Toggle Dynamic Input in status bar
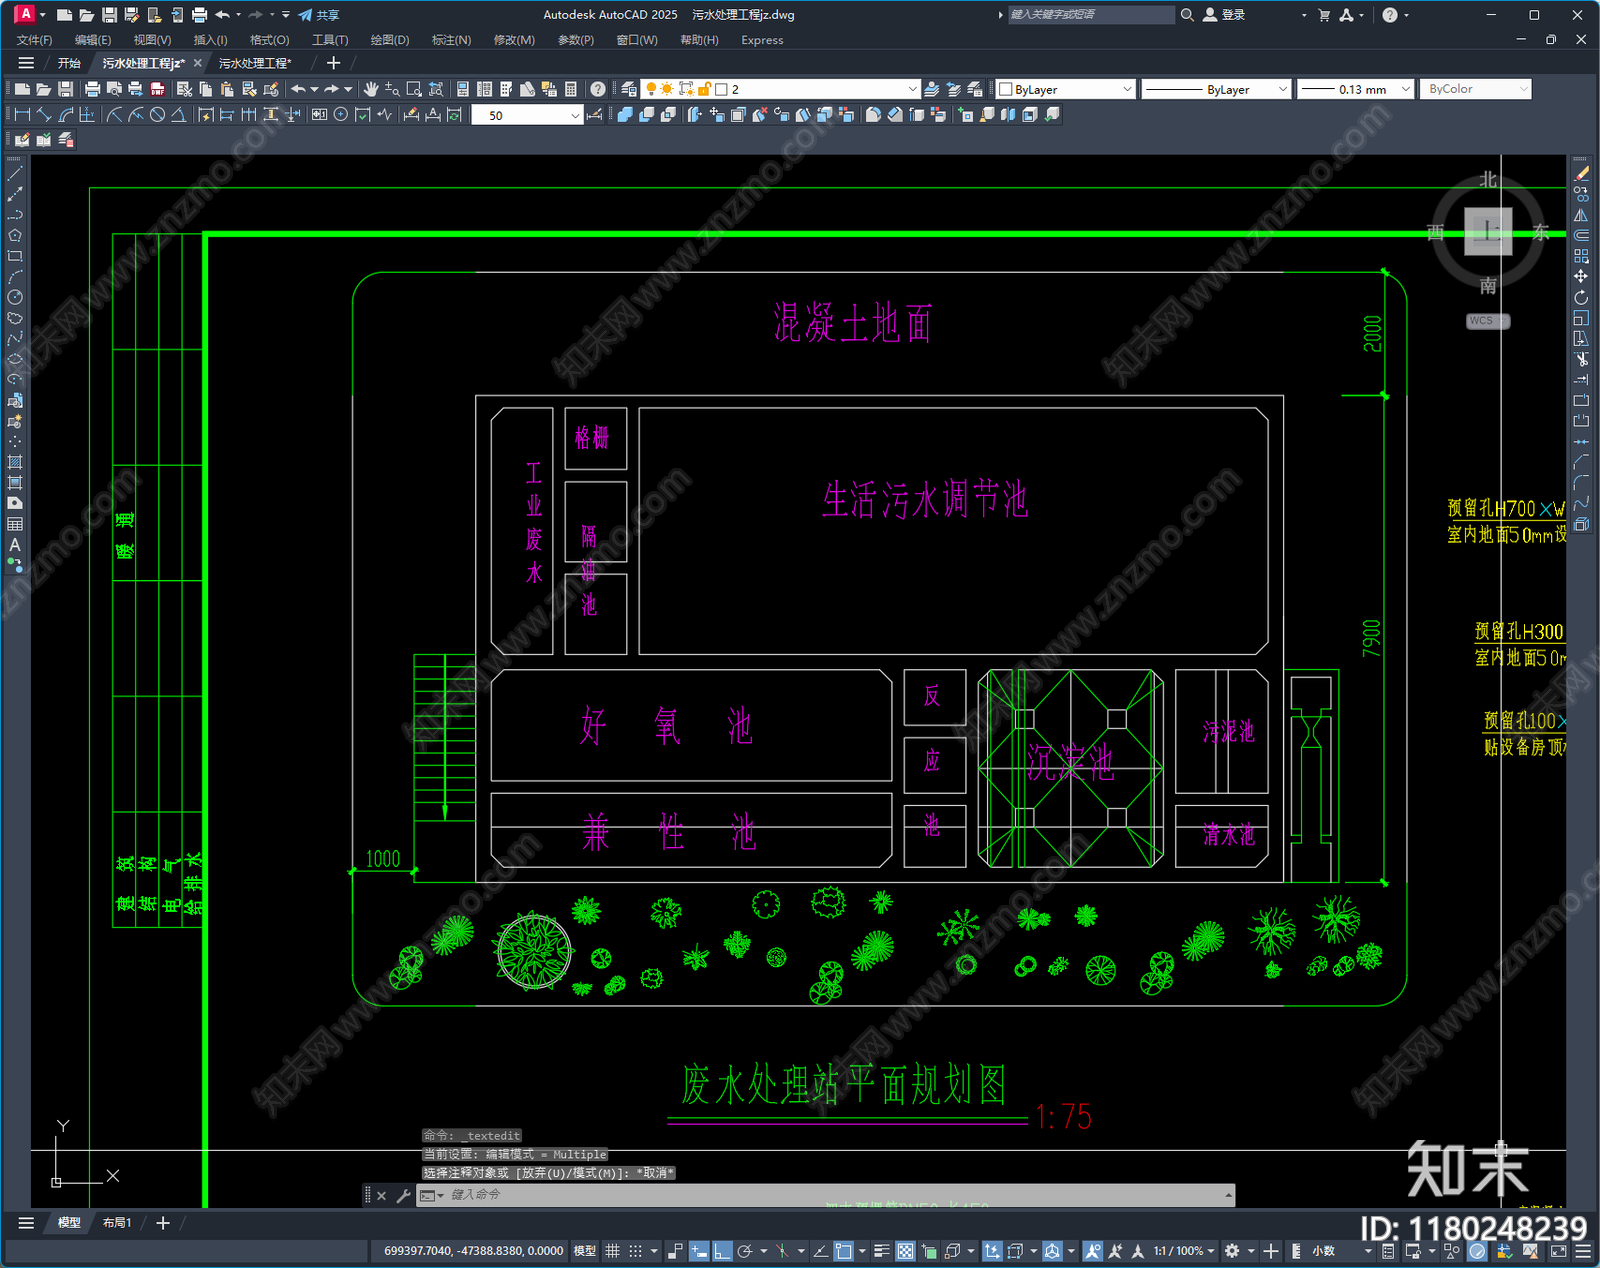This screenshot has height=1268, width=1600. point(699,1251)
